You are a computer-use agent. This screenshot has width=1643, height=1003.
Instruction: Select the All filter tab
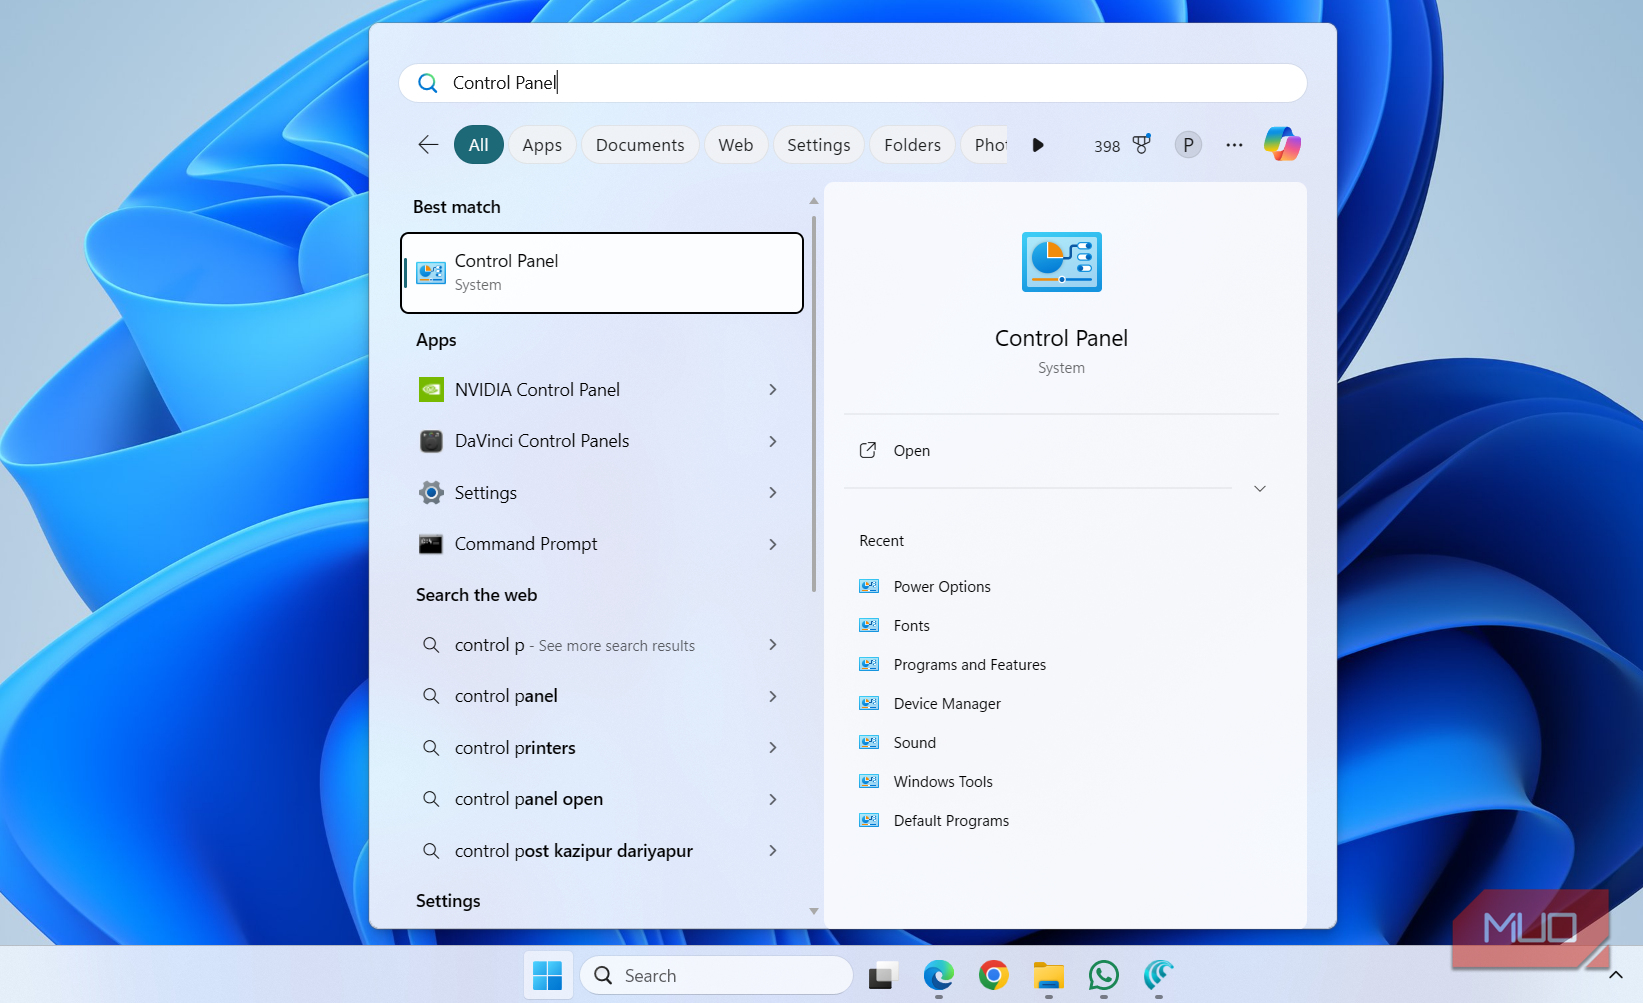478,145
